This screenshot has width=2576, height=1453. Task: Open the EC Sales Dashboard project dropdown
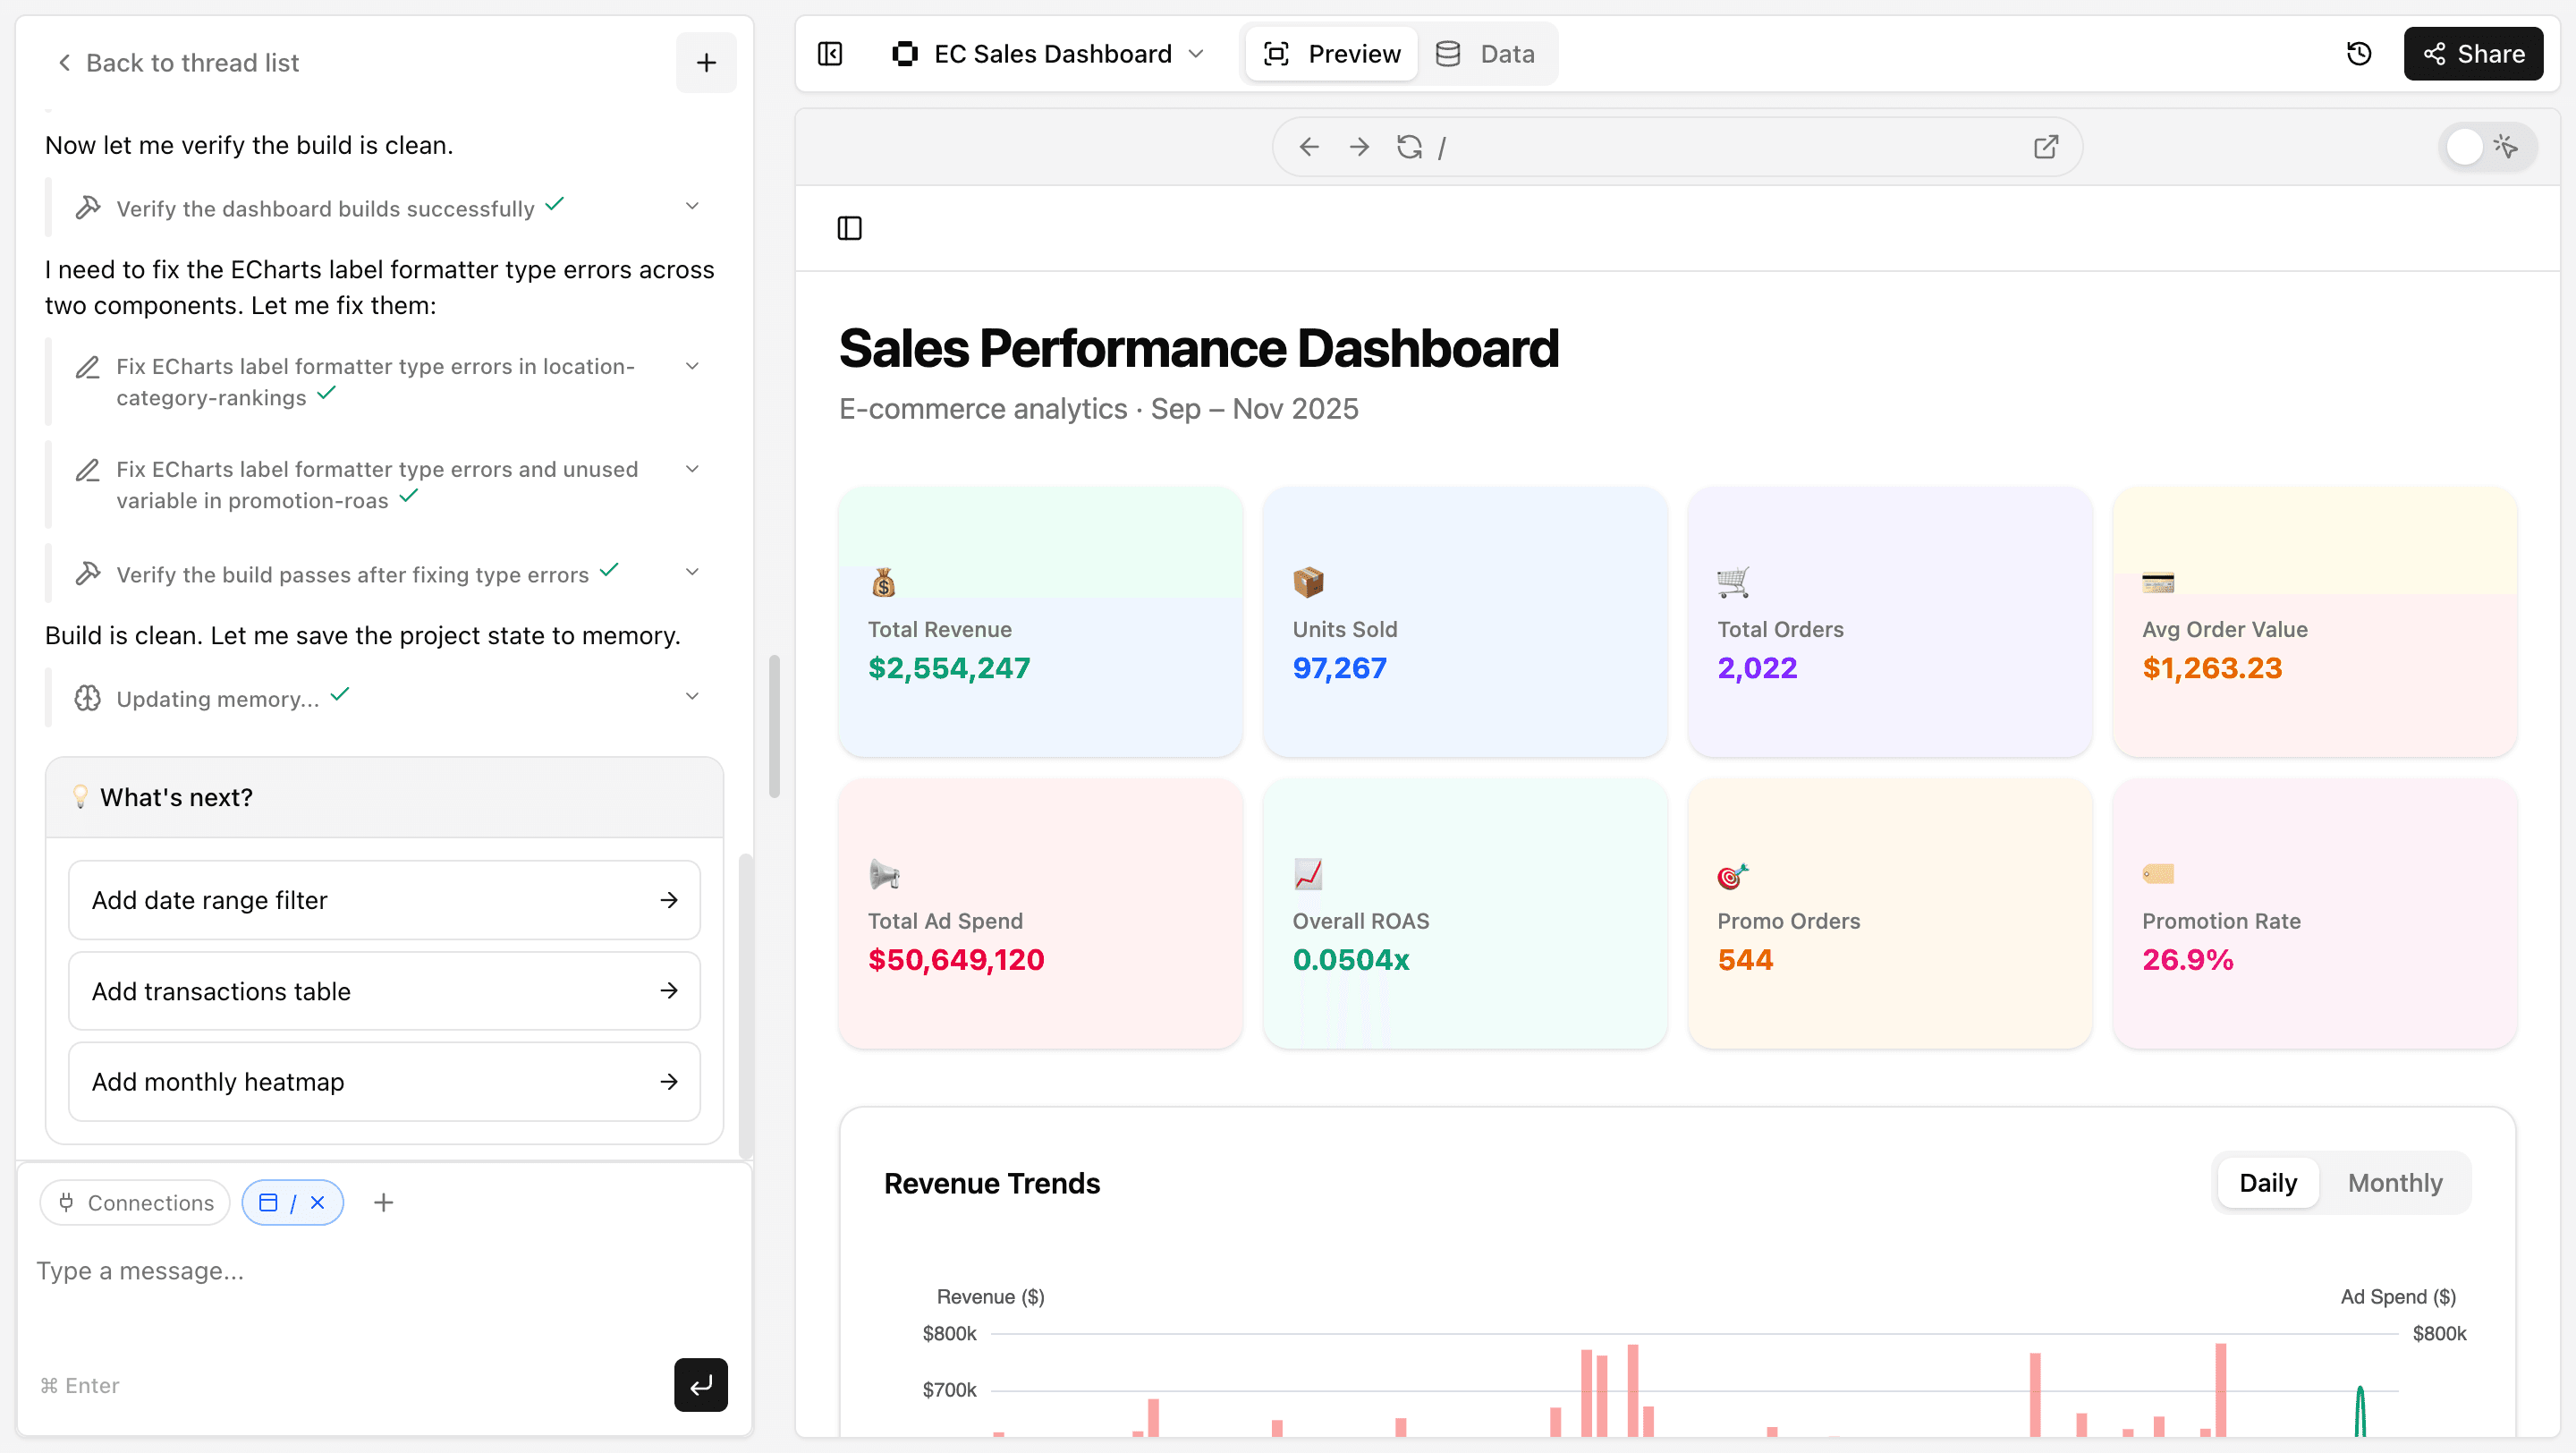click(x=1197, y=53)
